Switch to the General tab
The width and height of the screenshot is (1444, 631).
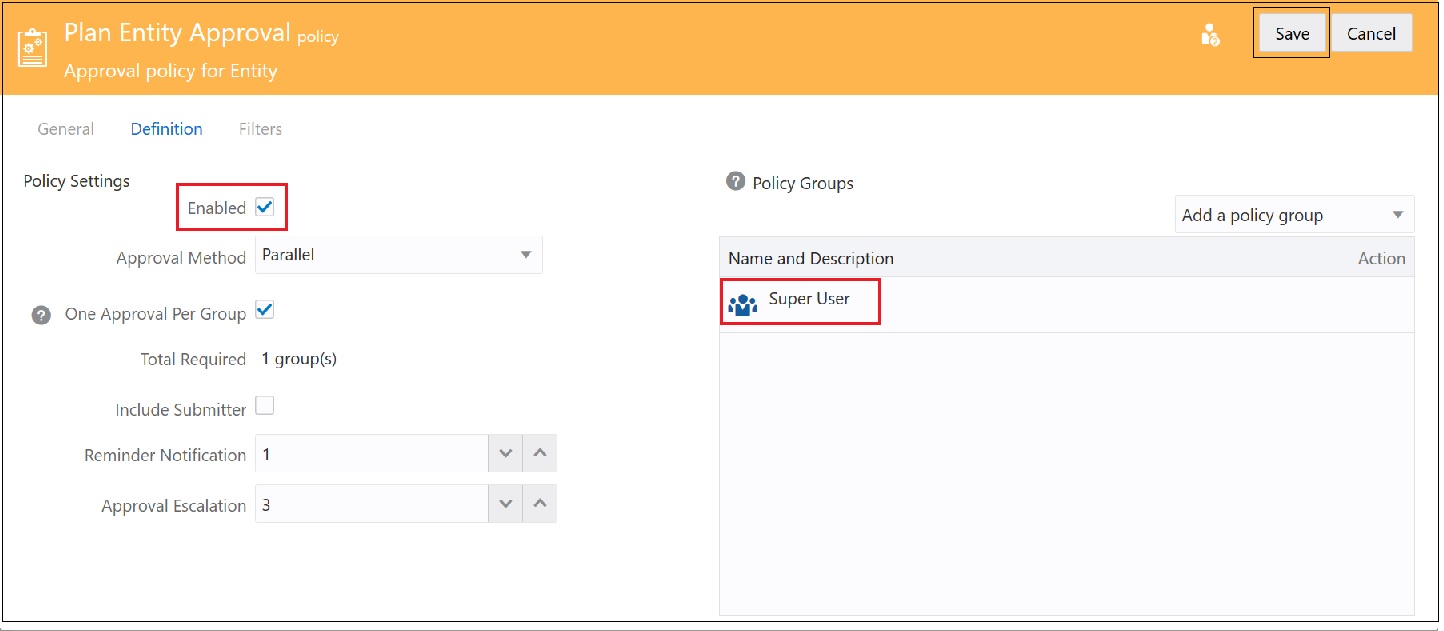click(65, 128)
